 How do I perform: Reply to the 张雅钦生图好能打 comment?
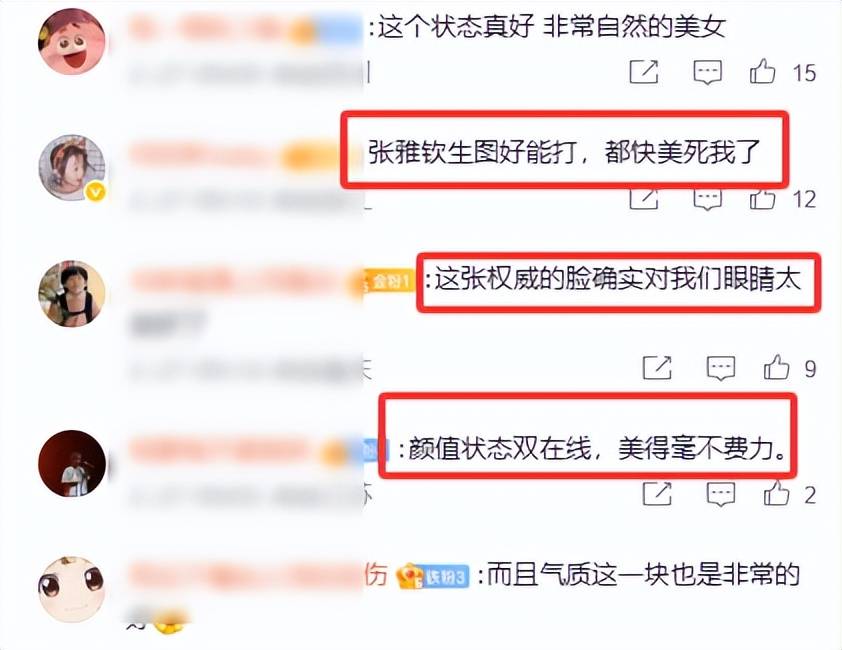(707, 199)
